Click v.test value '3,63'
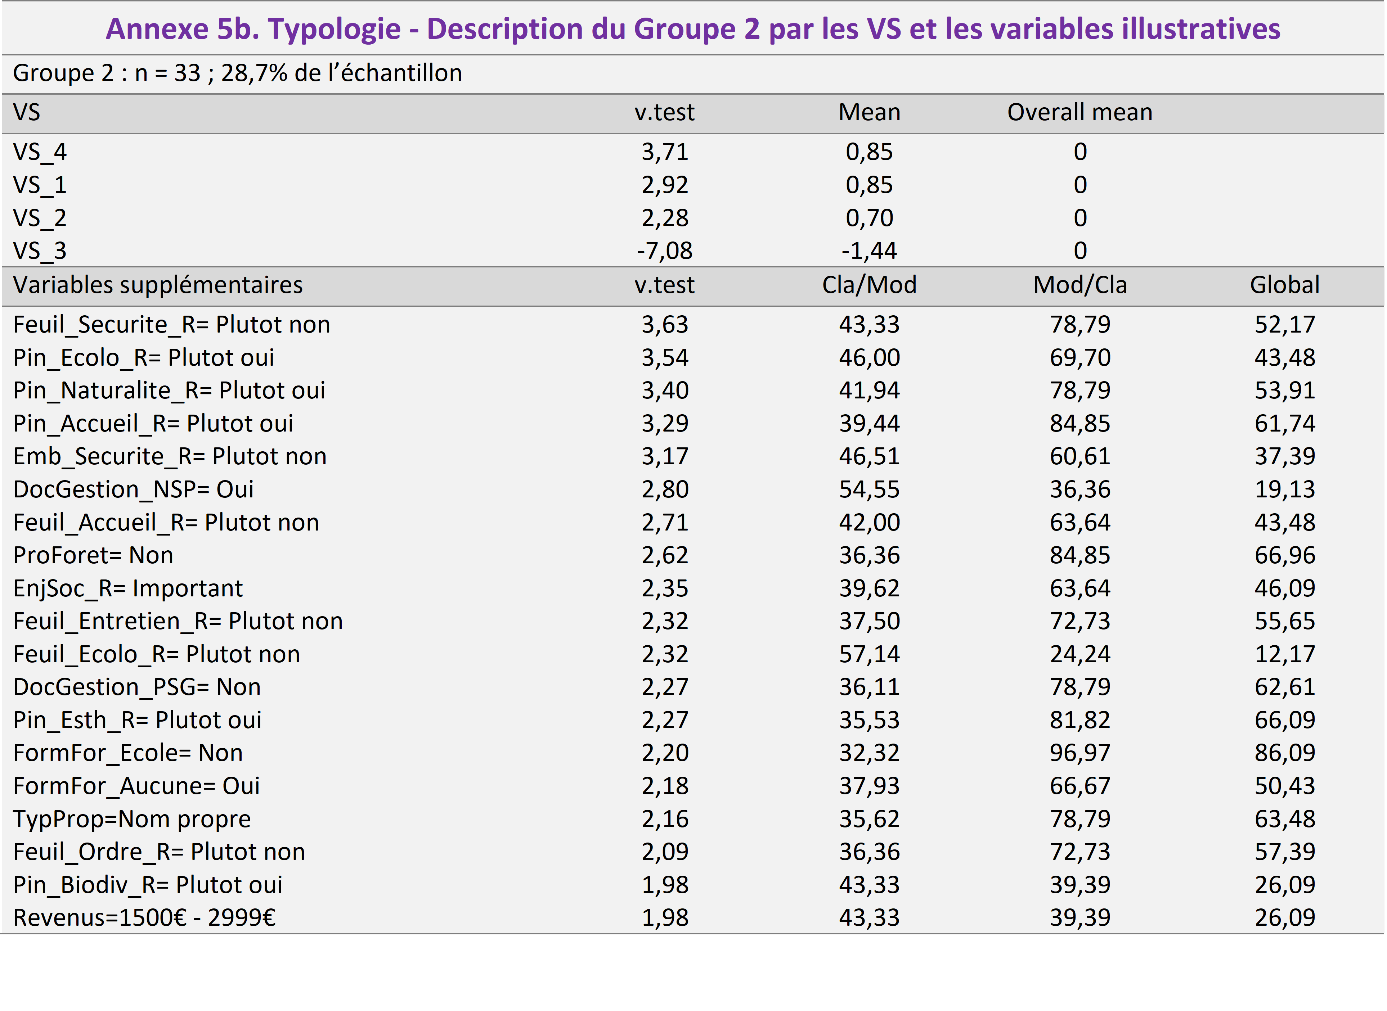The width and height of the screenshot is (1387, 1011). (665, 325)
